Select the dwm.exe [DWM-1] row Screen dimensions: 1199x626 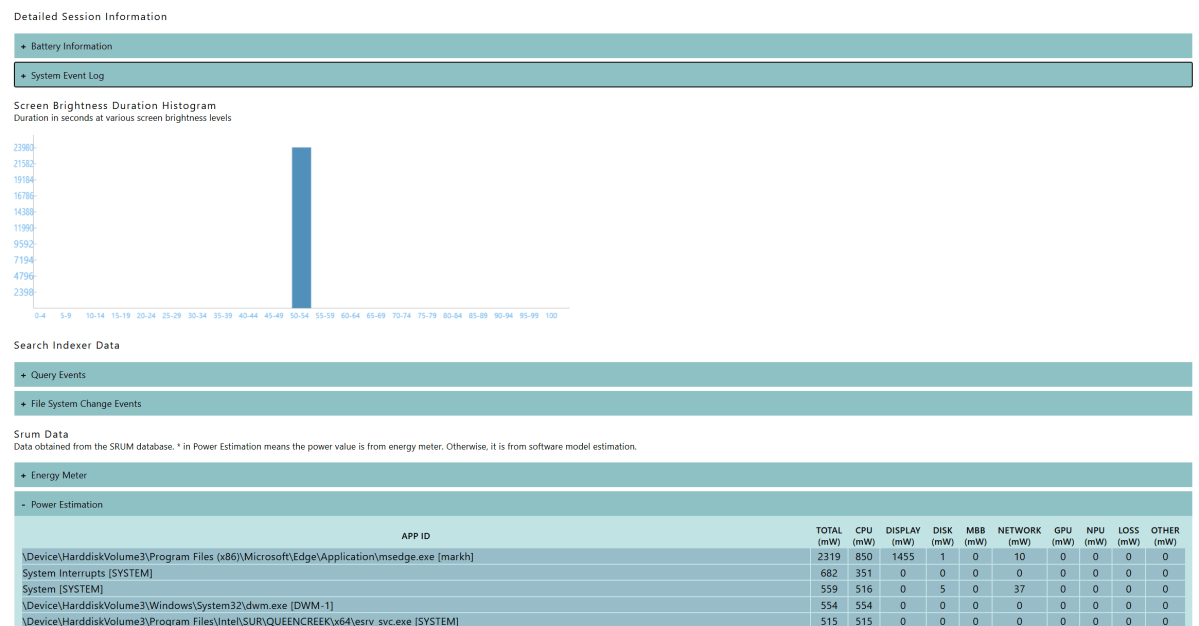603,605
